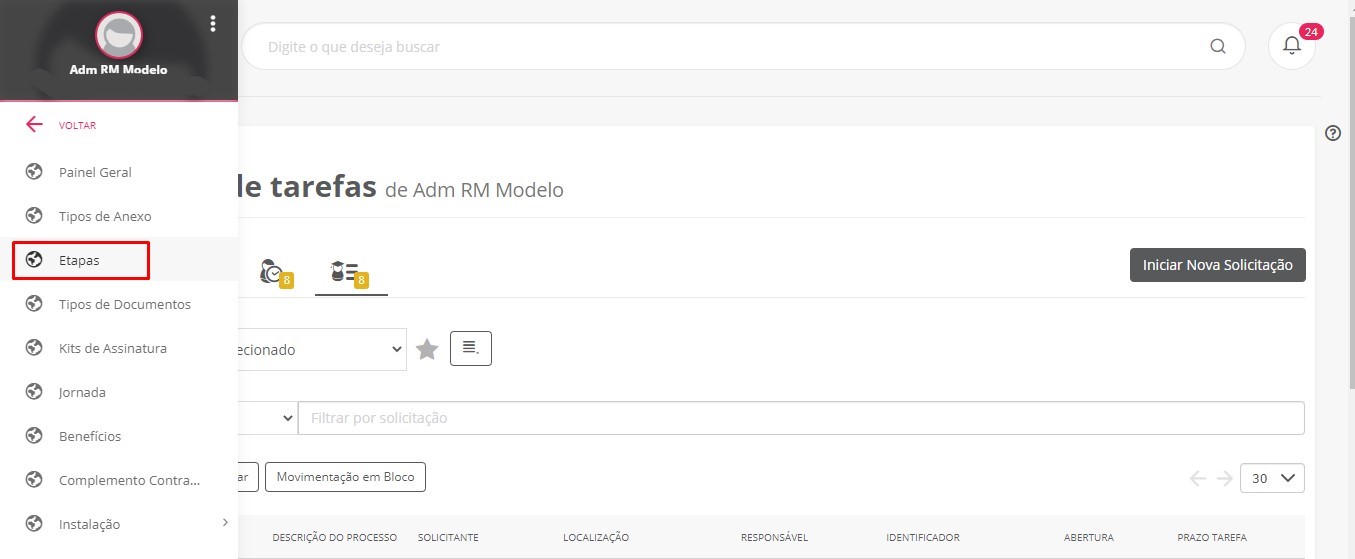
Task: Click the globe icon beside Etapas
Action: [x=34, y=260]
